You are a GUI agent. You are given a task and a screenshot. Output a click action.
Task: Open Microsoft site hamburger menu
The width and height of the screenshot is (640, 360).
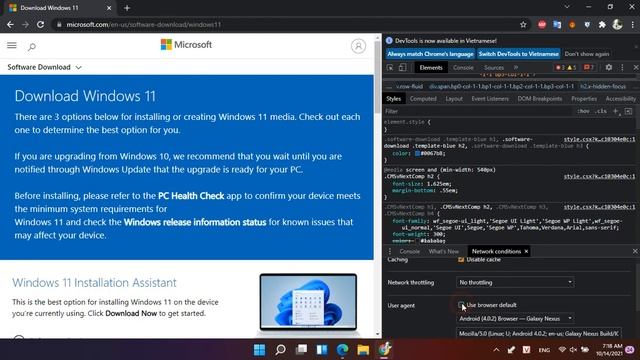point(12,45)
